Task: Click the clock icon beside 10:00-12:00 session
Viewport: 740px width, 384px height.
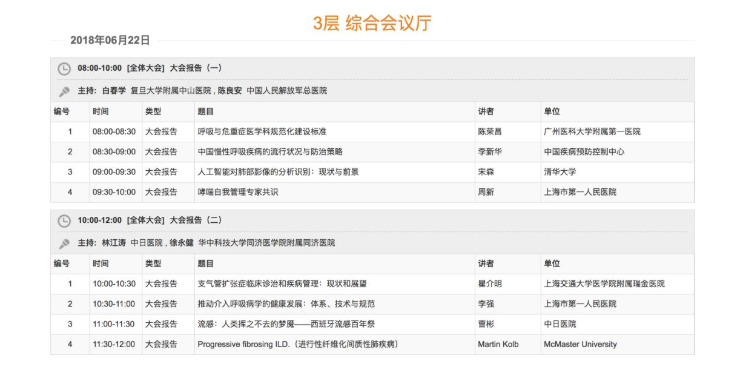Action: pos(64,221)
